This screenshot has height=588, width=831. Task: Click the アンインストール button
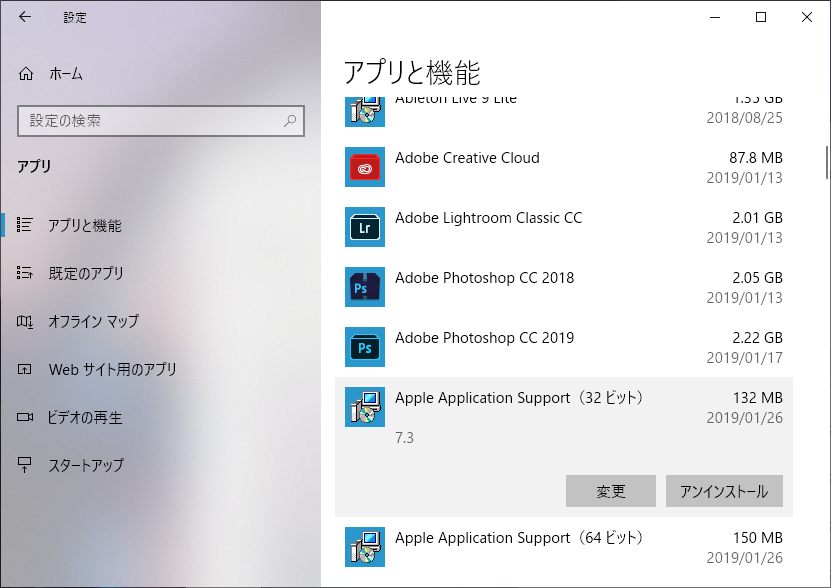tap(724, 491)
